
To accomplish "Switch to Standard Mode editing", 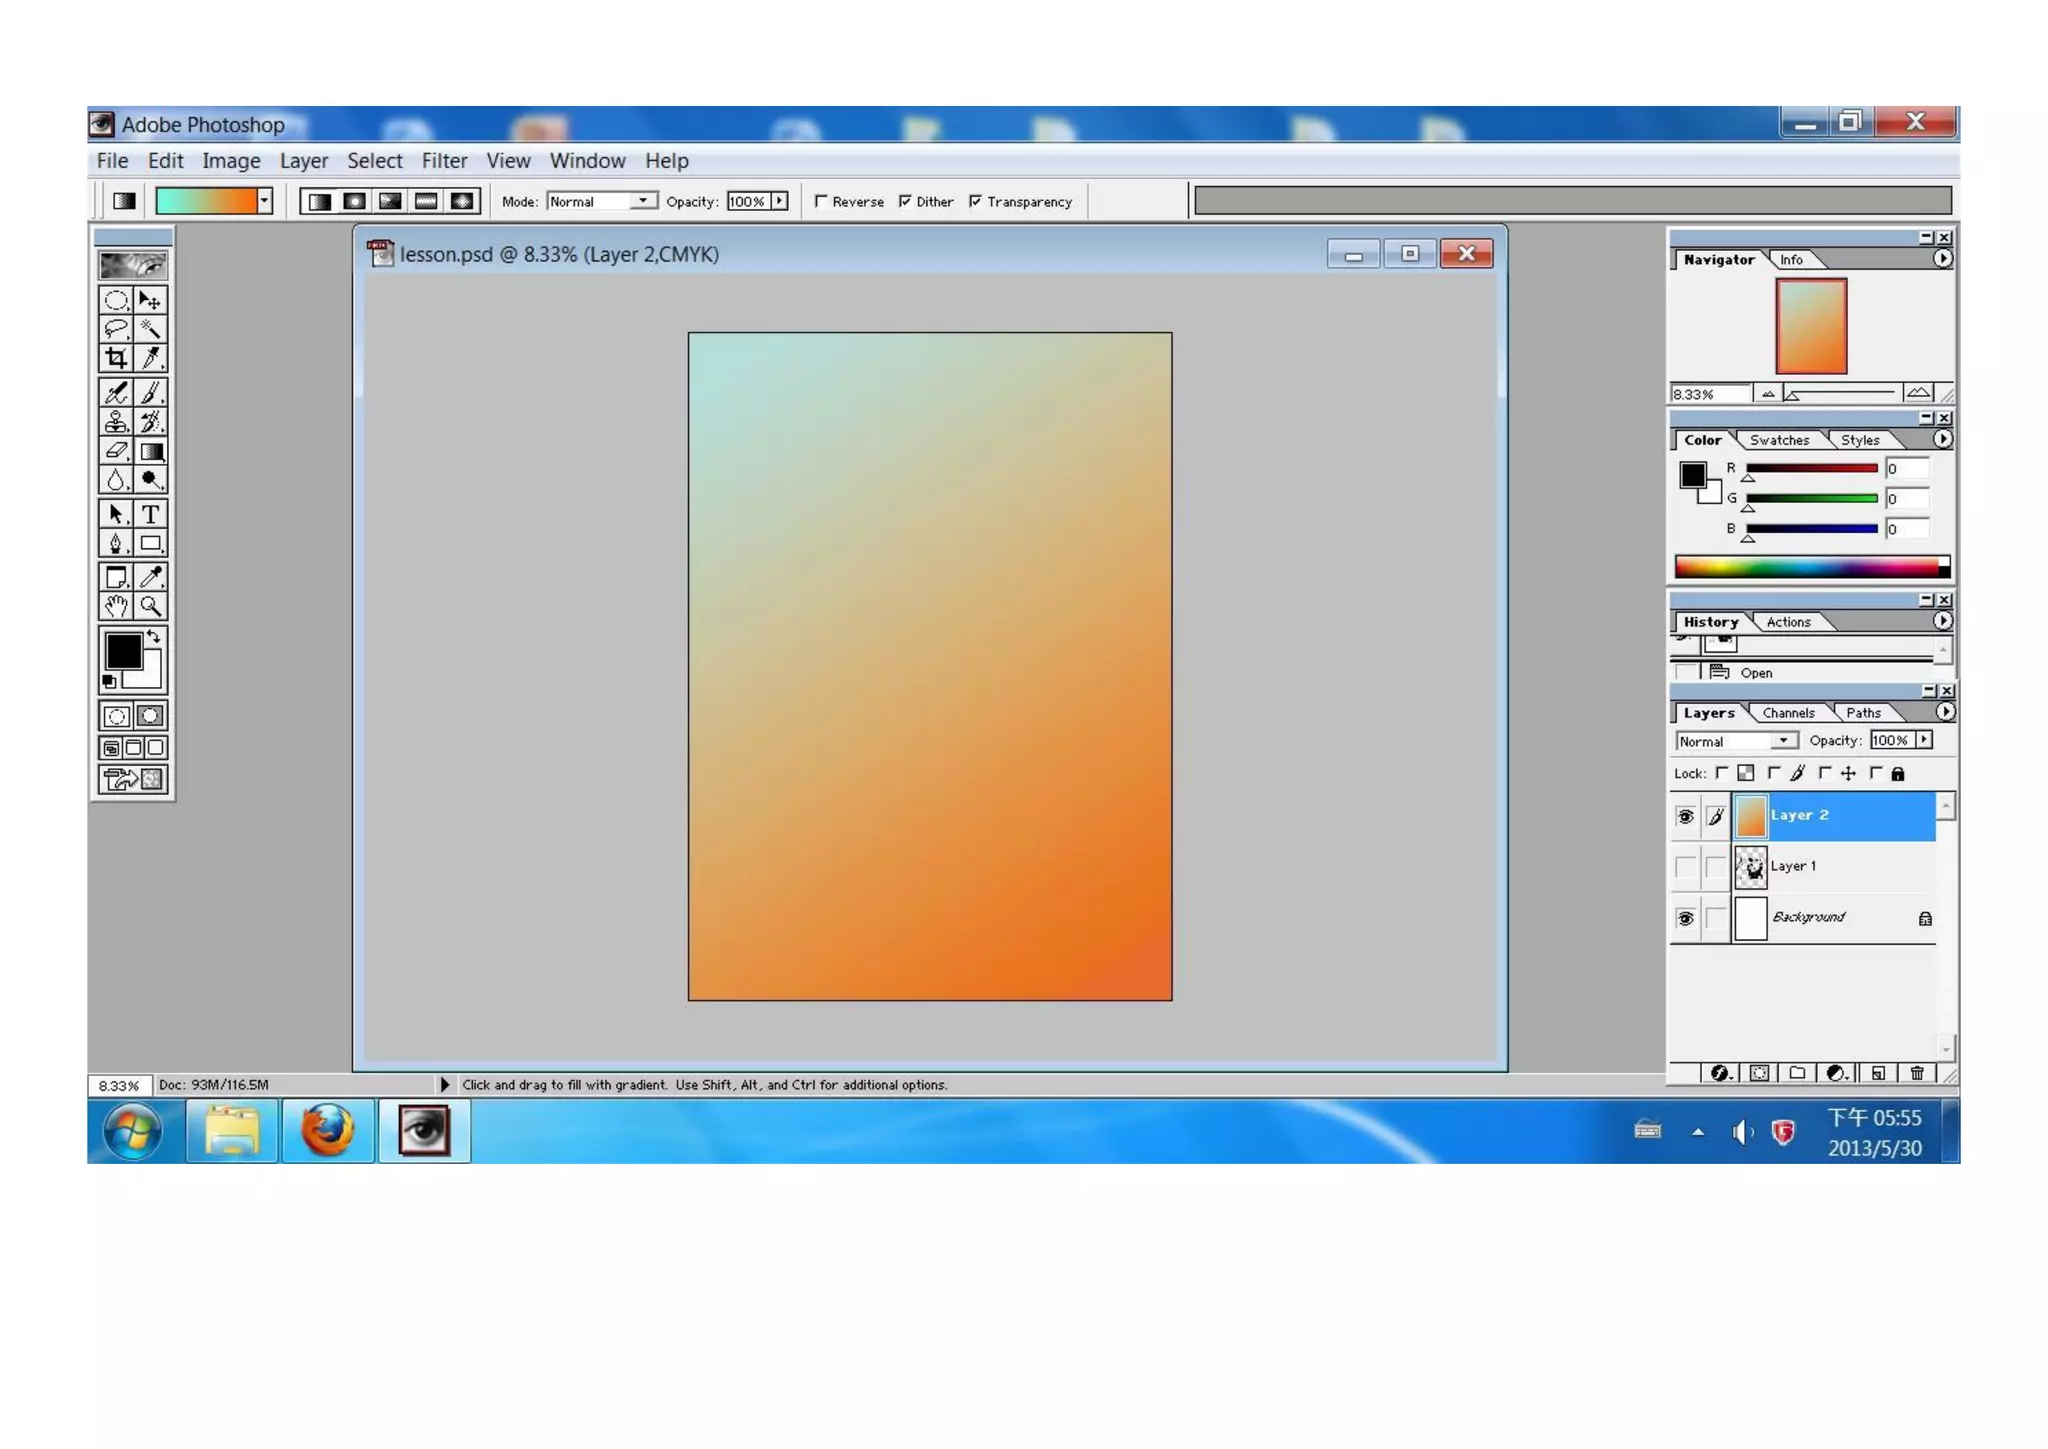I will coord(117,716).
